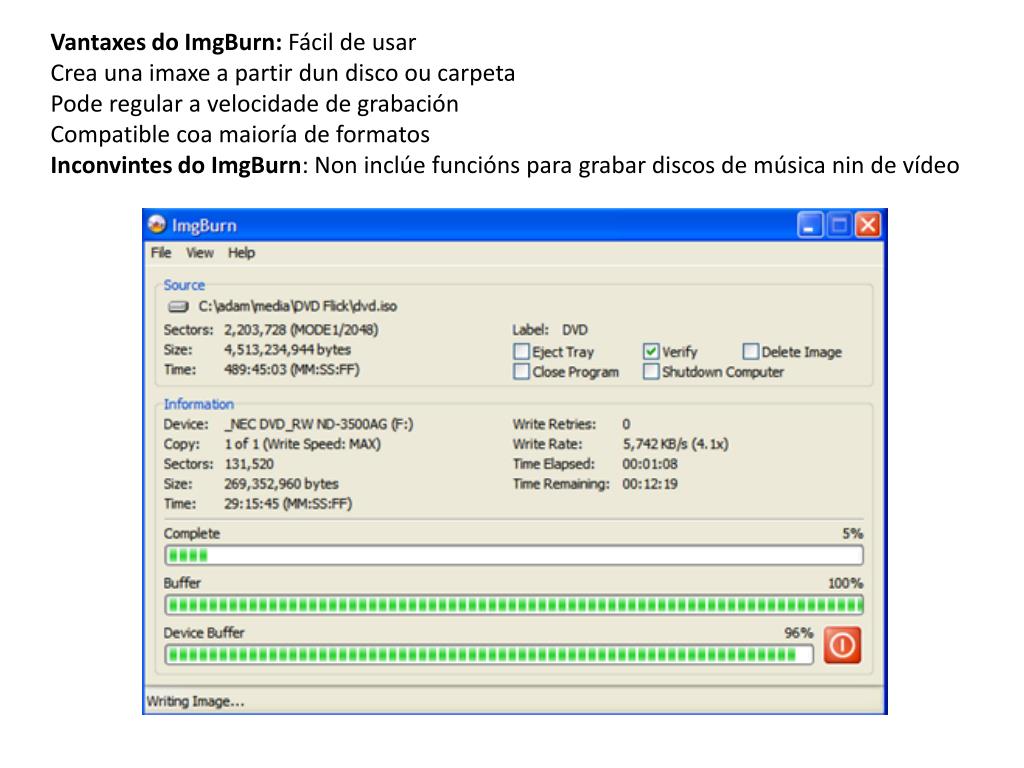
Task: Open the Help menu
Action: [x=241, y=253]
